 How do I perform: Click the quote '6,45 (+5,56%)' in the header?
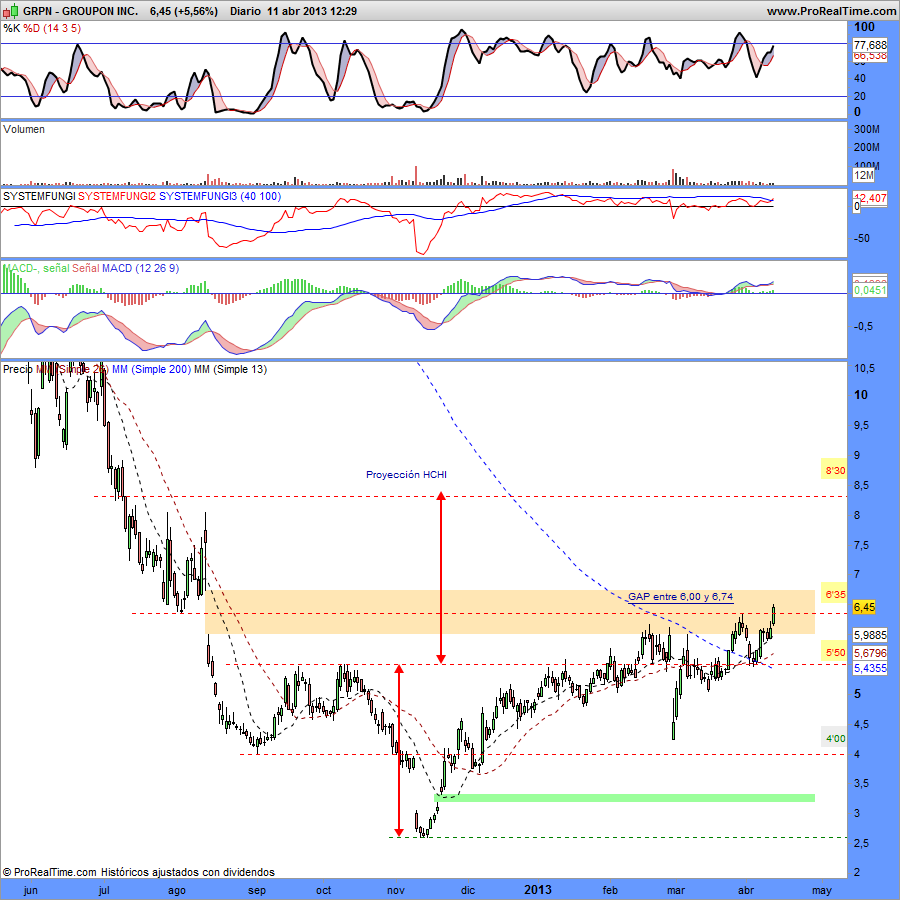pos(184,11)
